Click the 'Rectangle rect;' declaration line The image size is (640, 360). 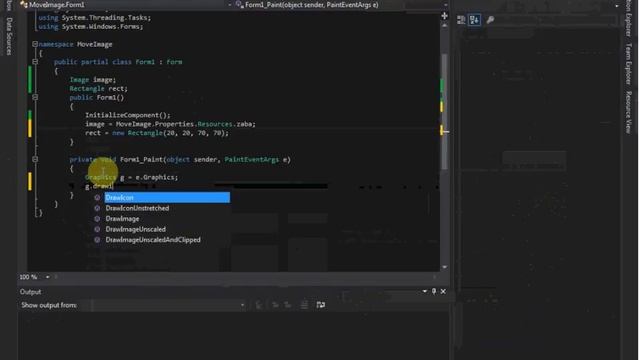click(98, 89)
